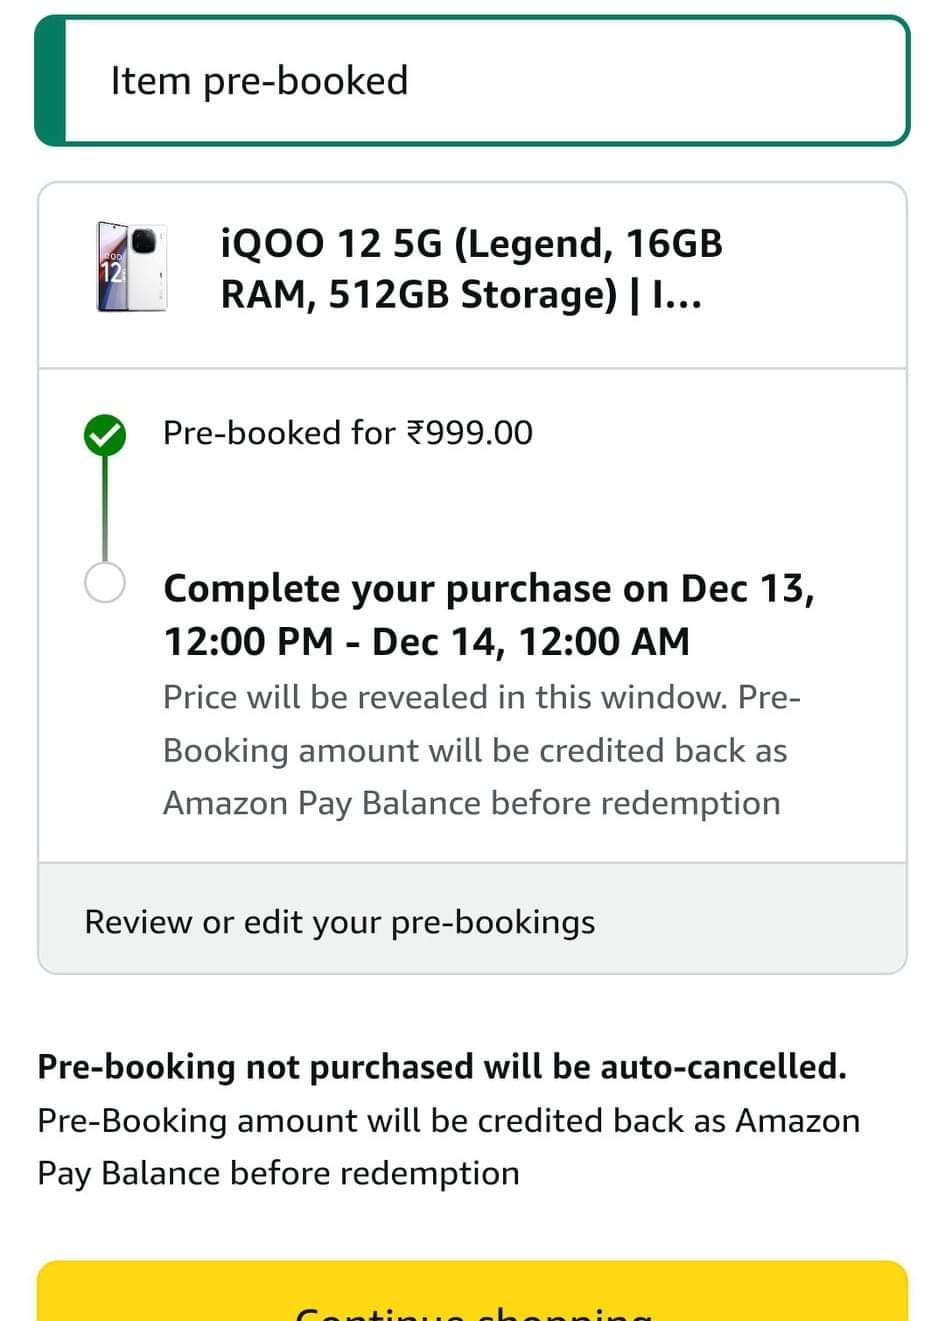Click the green progress line between steps
The height and width of the screenshot is (1321, 945).
coord(105,510)
